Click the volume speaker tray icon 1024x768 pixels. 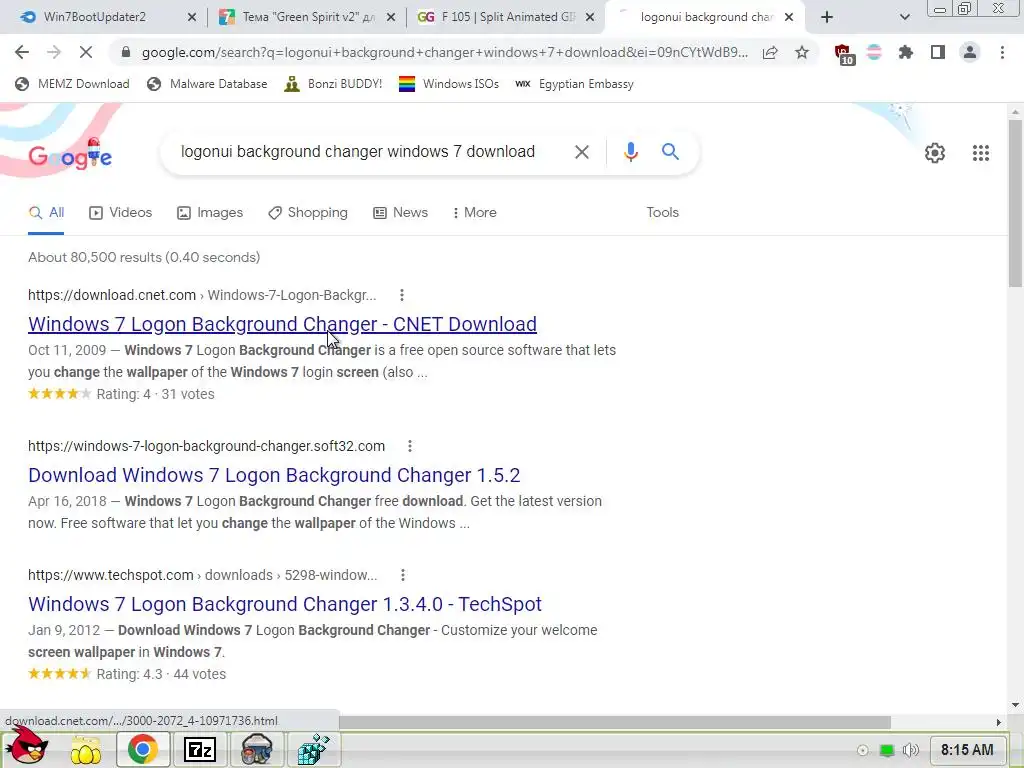(x=911, y=750)
